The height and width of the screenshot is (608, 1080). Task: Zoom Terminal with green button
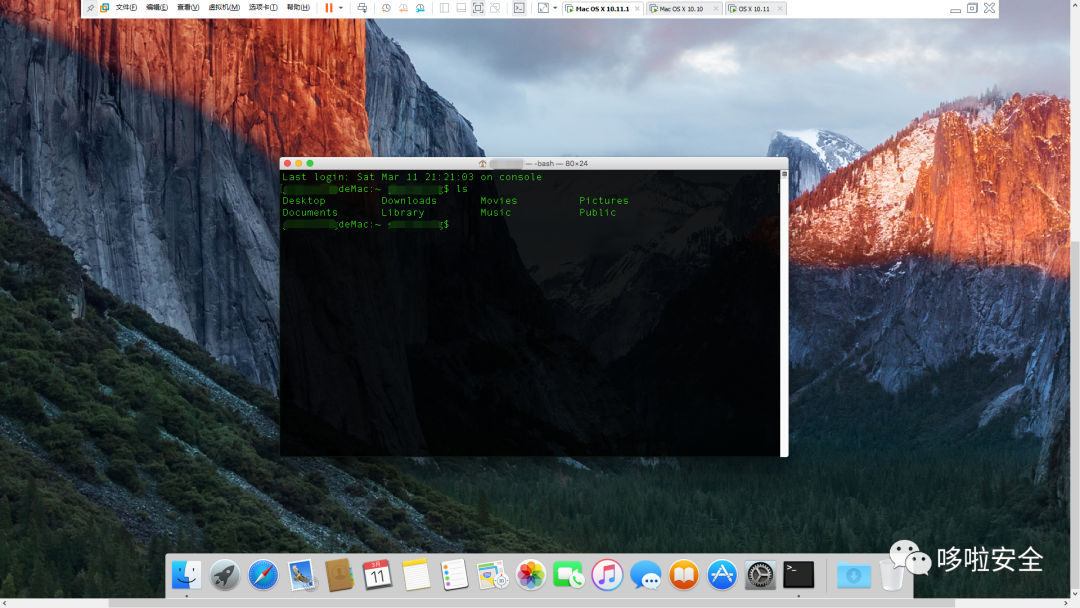coord(310,163)
